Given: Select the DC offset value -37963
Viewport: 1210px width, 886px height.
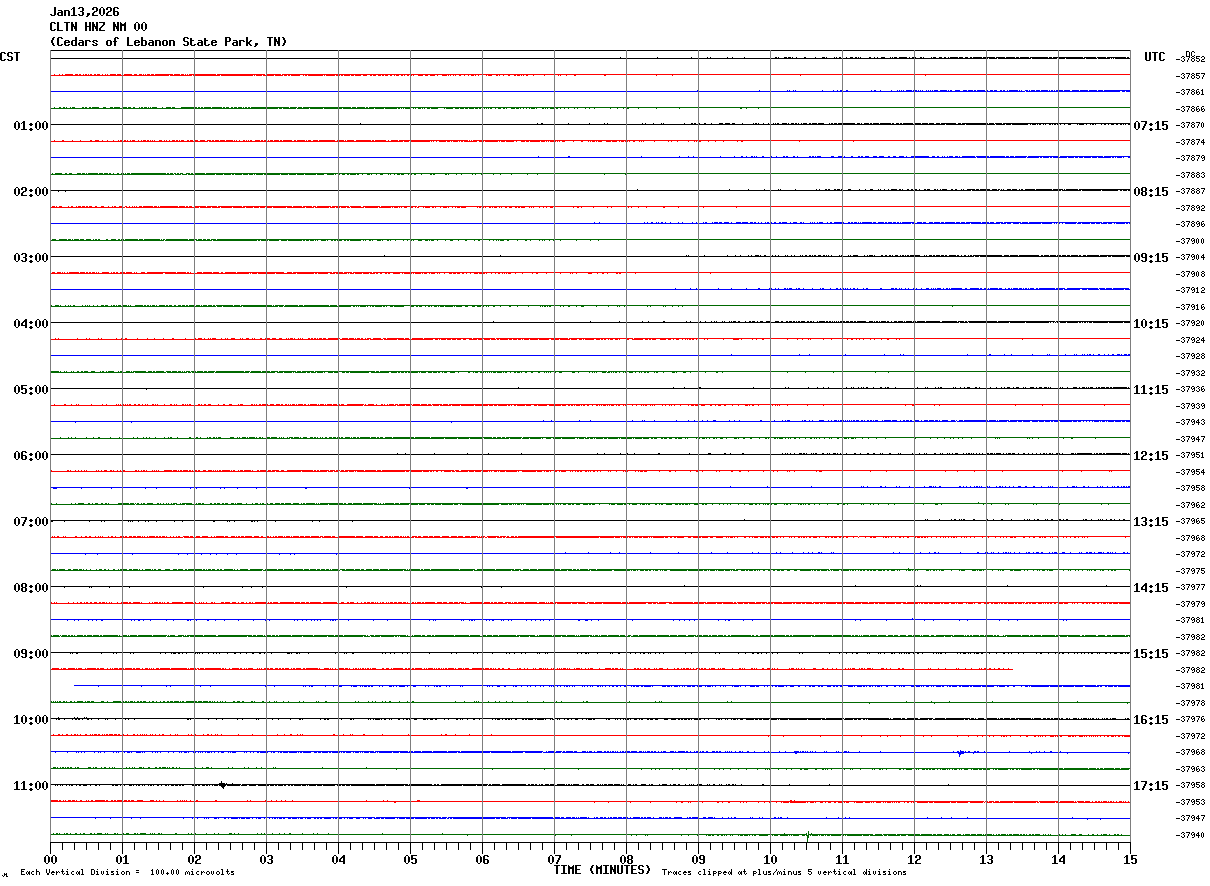Looking at the screenshot, I should pyautogui.click(x=1190, y=769).
